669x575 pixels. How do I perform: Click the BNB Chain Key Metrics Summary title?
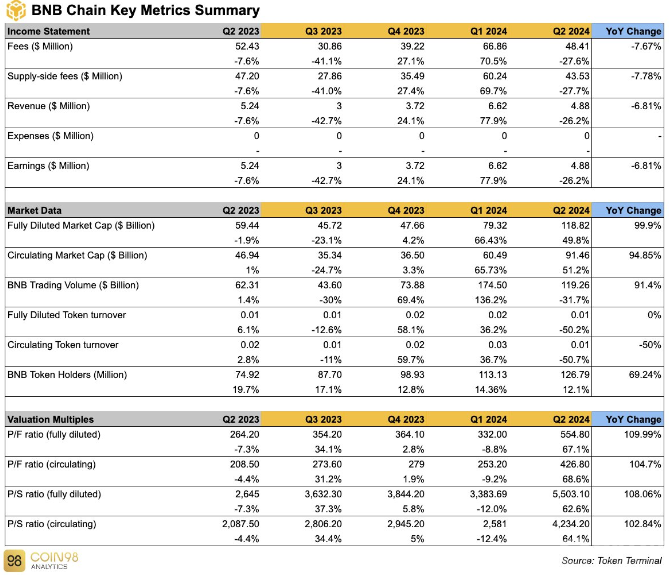[x=145, y=10]
